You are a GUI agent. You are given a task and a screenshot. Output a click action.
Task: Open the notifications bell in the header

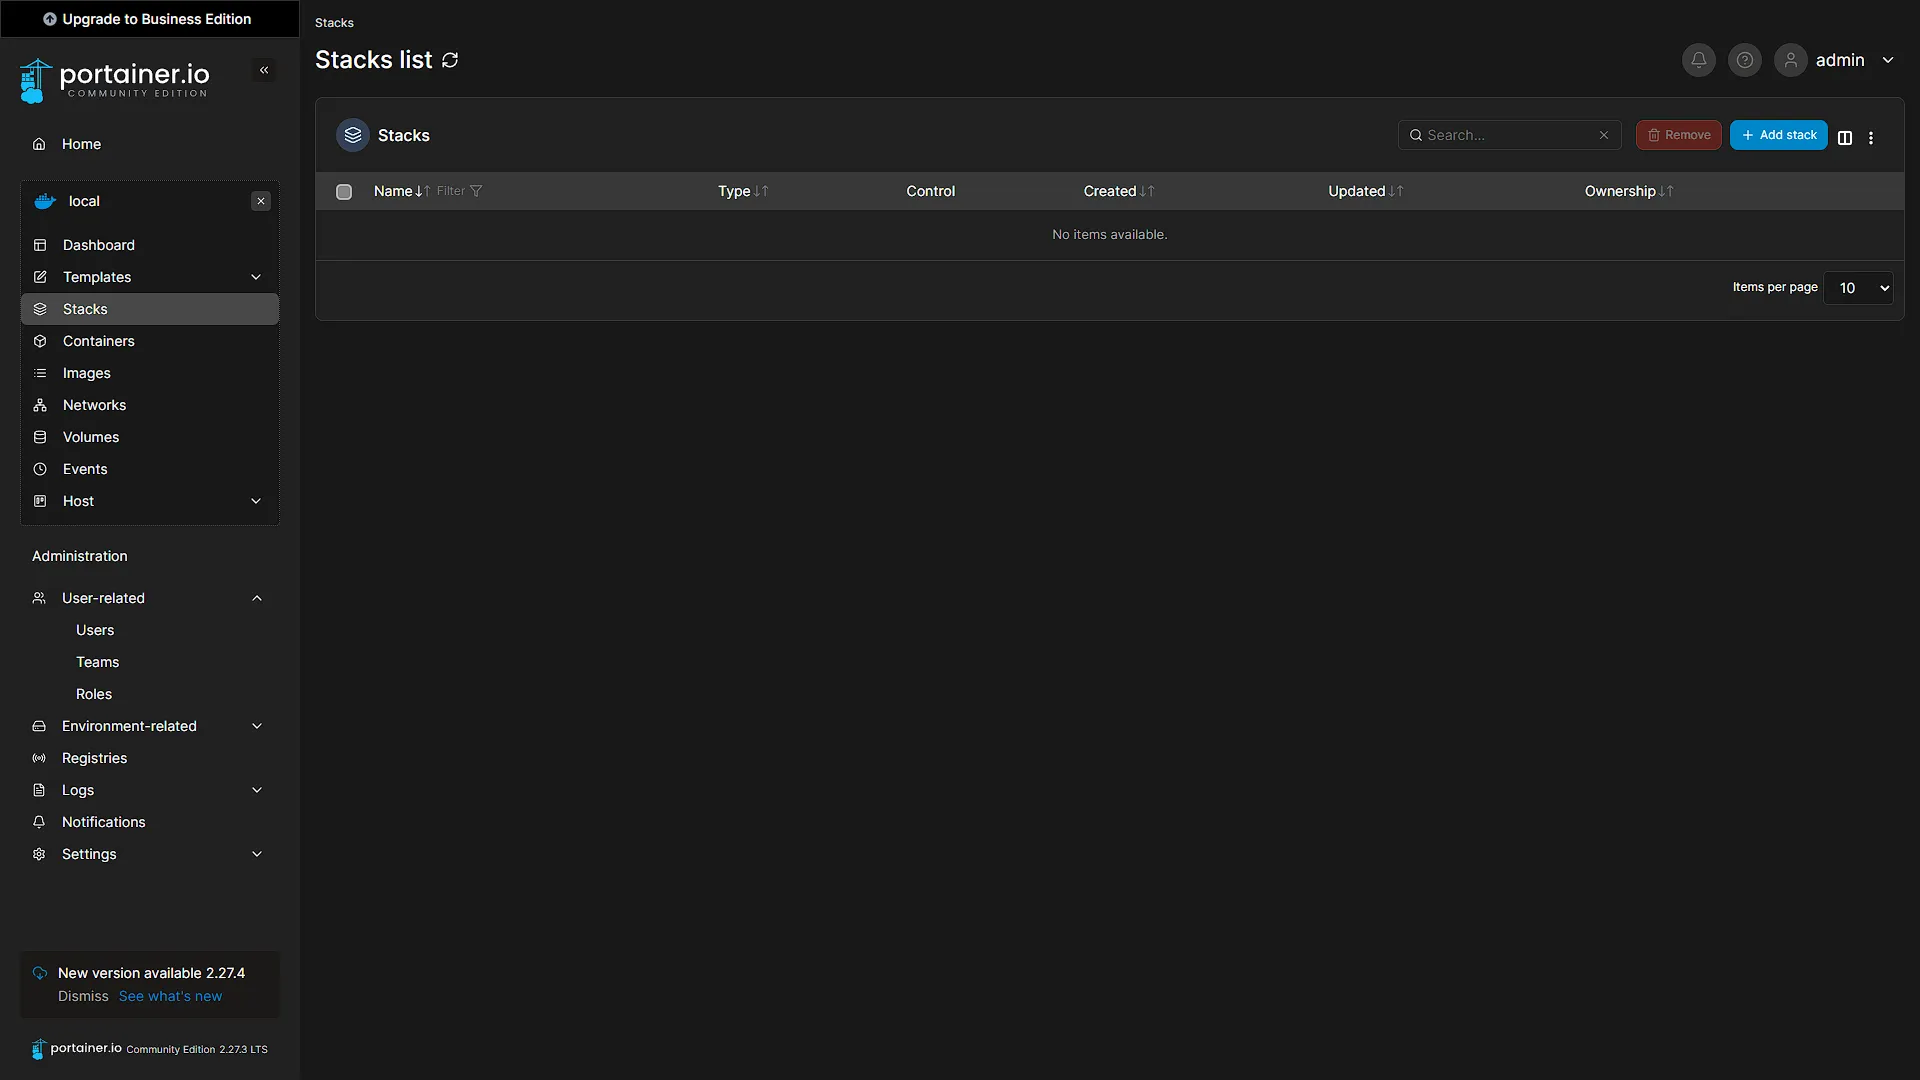coord(1698,60)
